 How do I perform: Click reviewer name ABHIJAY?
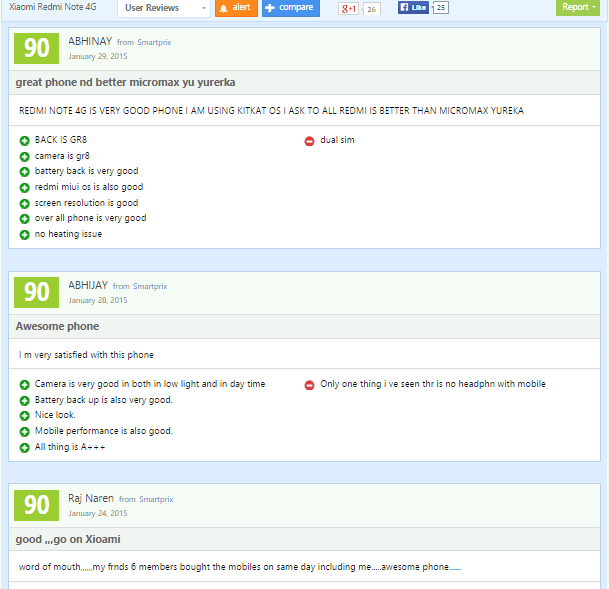coord(88,285)
